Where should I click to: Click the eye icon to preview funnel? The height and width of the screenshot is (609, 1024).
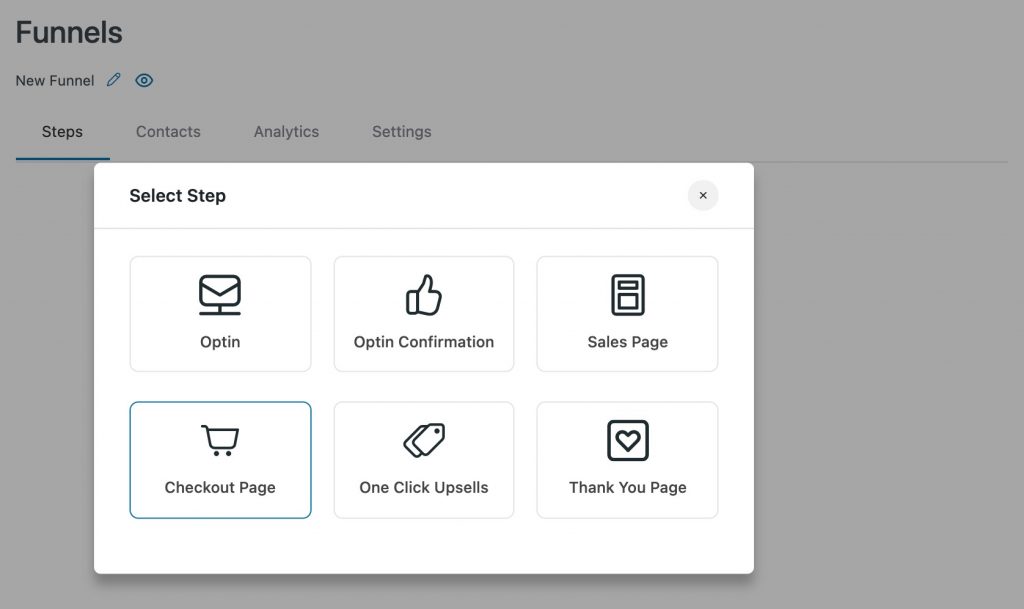point(144,80)
